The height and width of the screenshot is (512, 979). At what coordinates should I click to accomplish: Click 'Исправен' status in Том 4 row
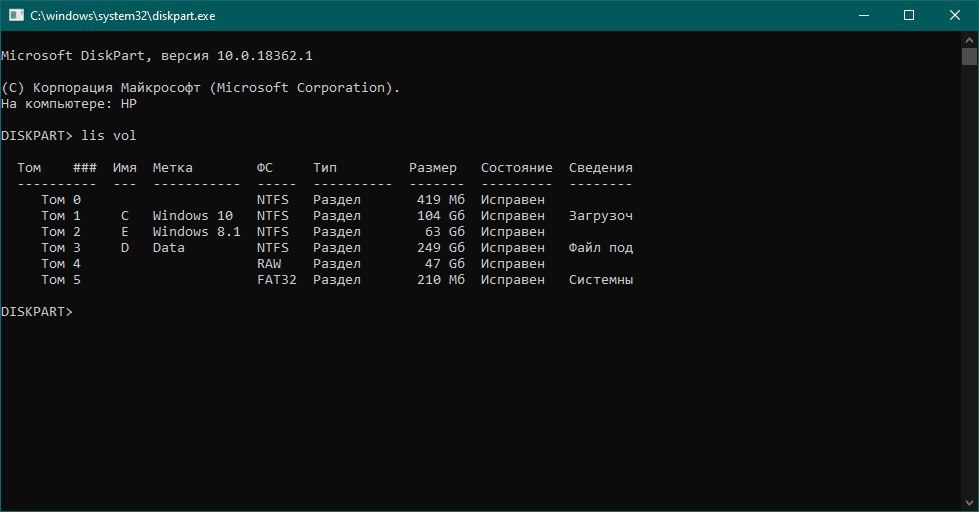pos(513,264)
